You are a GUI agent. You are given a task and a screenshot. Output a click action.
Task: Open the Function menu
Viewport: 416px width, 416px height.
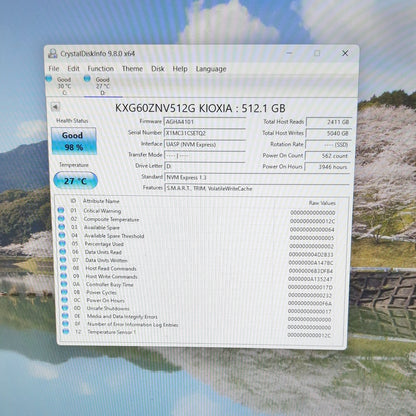[x=101, y=69]
